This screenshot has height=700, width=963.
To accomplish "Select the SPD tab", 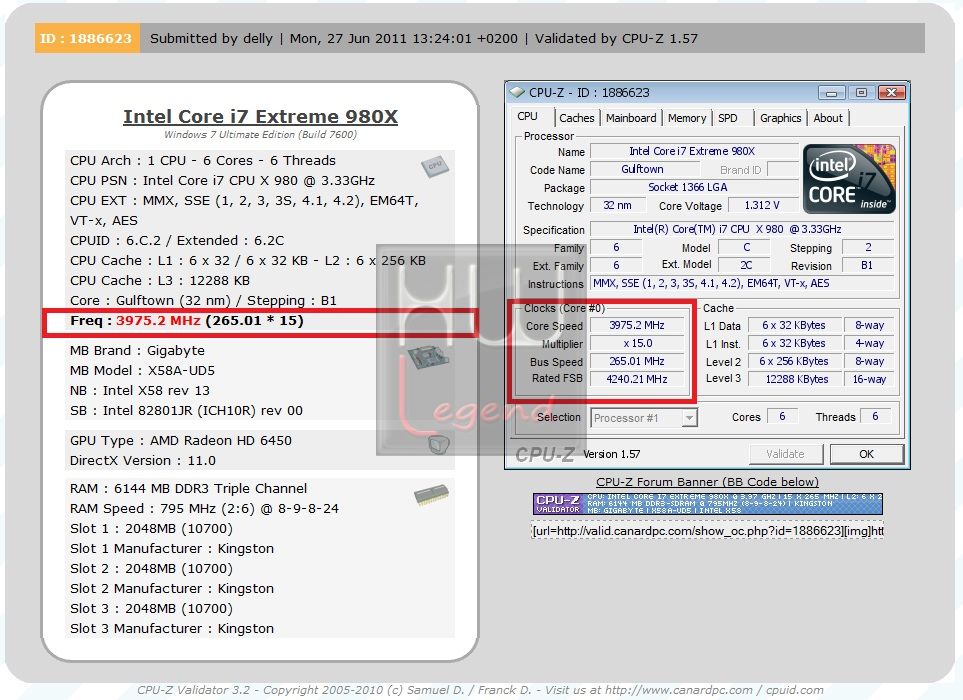I will [x=728, y=118].
